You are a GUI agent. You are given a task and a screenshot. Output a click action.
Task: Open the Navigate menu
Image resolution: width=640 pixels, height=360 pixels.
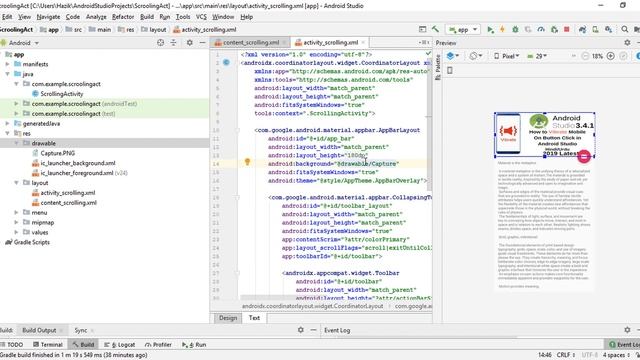click(x=48, y=17)
